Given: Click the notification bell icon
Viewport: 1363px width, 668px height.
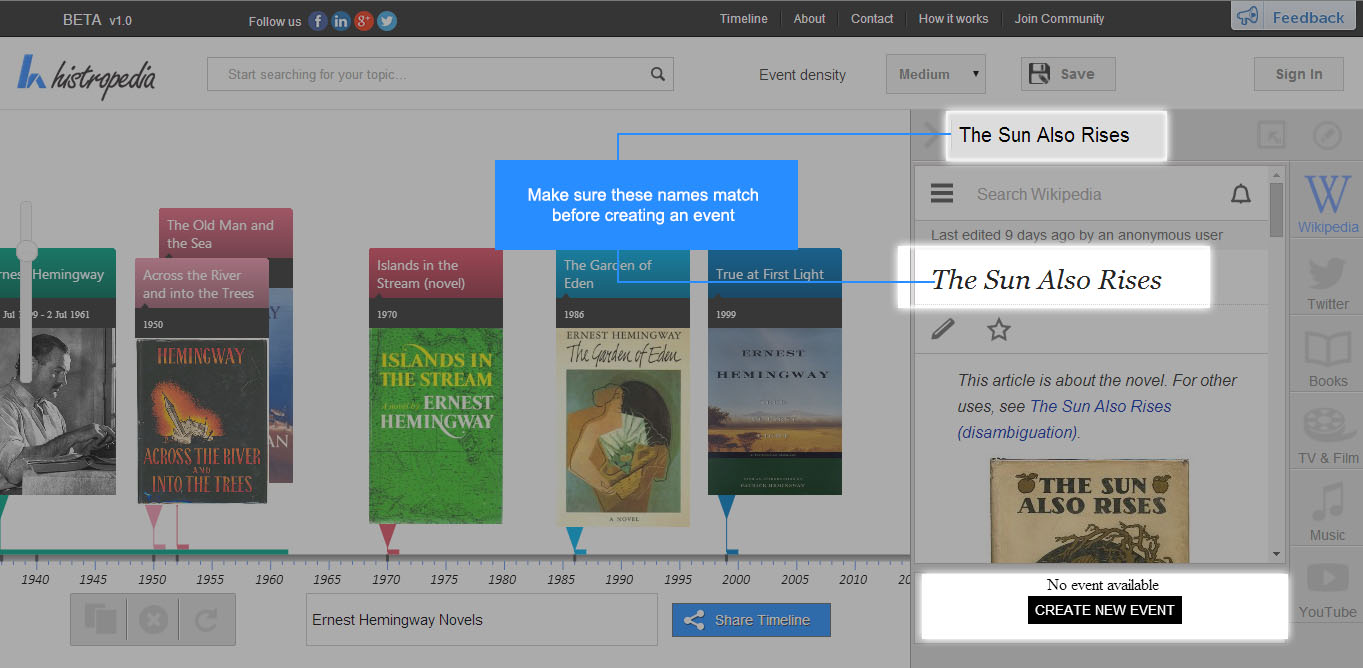Looking at the screenshot, I should click(1240, 194).
